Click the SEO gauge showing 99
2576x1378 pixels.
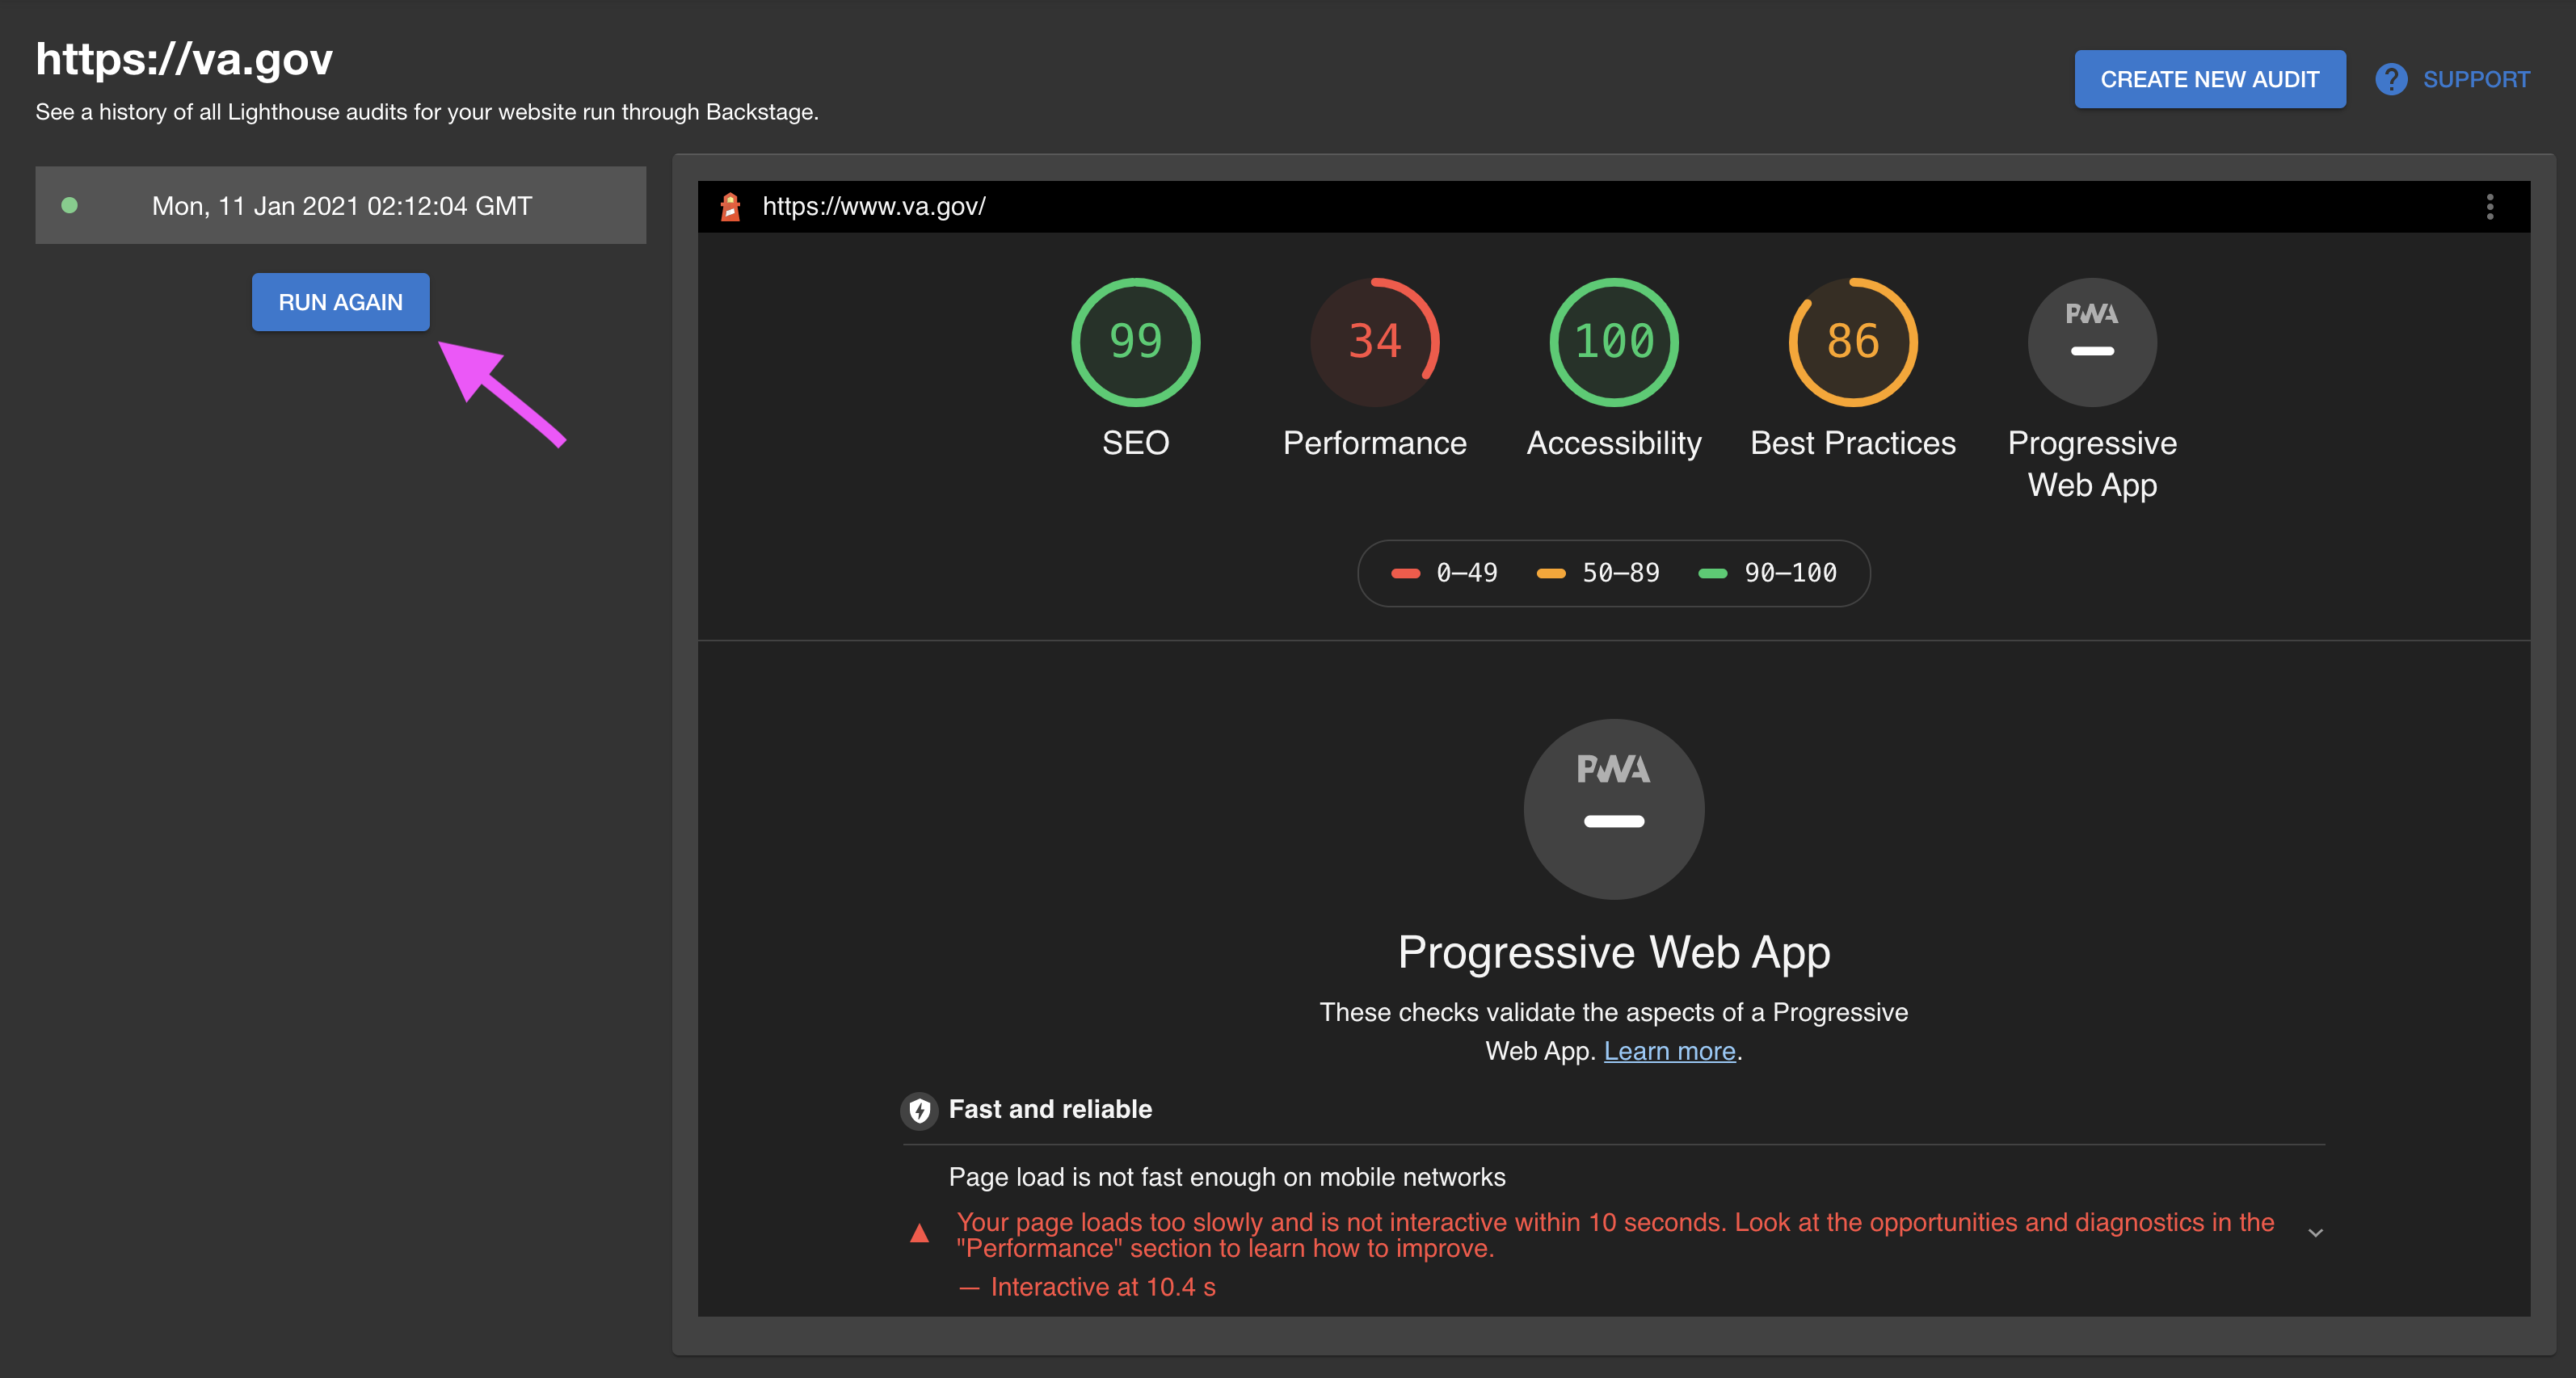pos(1135,342)
